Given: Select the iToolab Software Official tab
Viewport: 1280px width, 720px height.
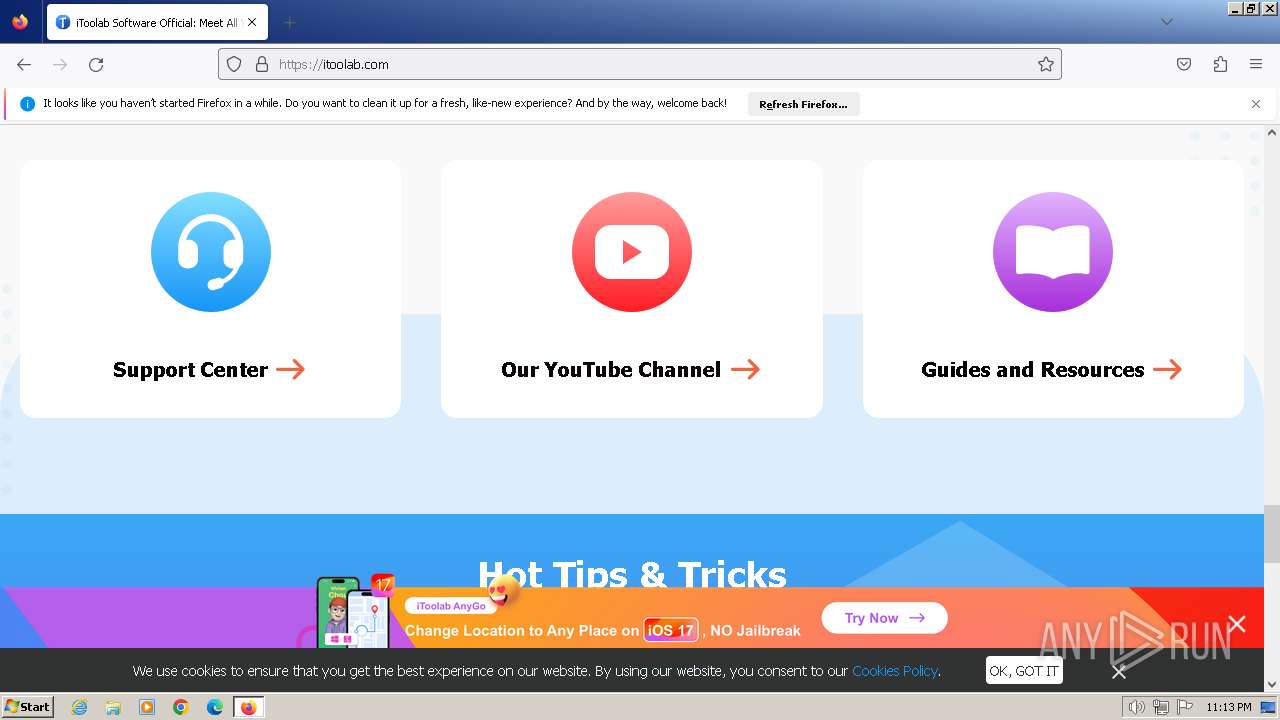Looking at the screenshot, I should click(157, 22).
